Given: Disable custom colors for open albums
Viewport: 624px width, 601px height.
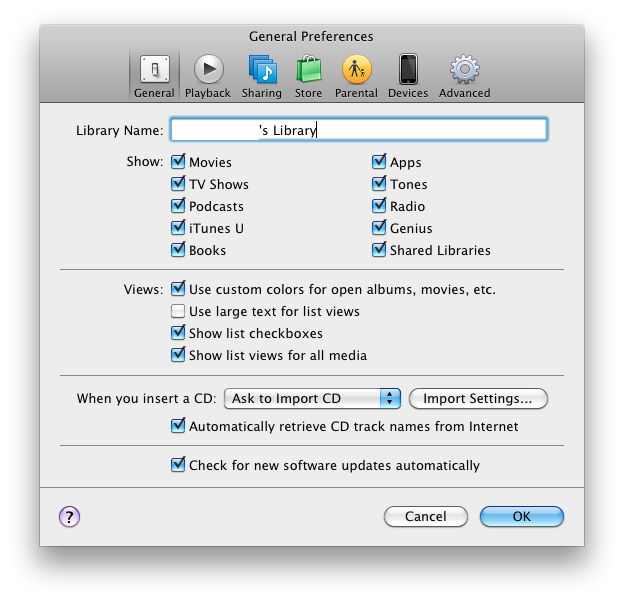Looking at the screenshot, I should (x=178, y=289).
